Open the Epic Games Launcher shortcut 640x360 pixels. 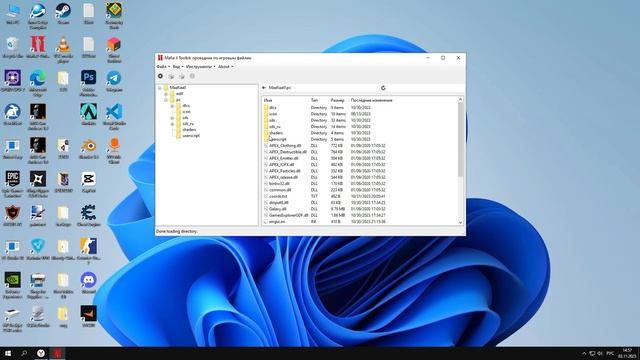pos(13,184)
